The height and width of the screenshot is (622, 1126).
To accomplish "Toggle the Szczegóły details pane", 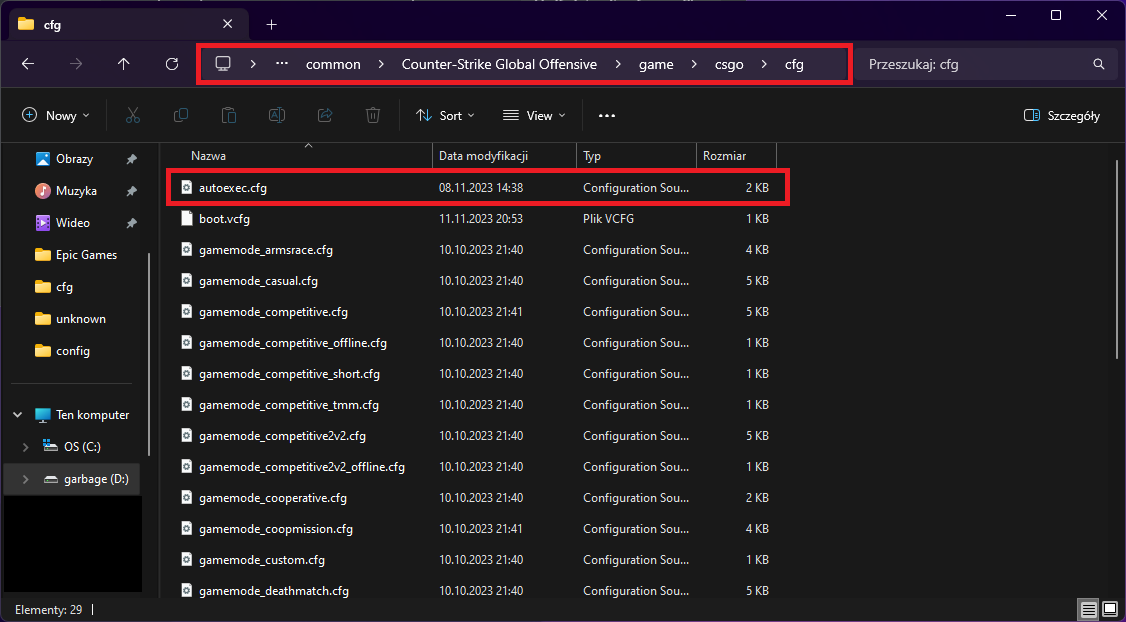I will pos(1061,116).
